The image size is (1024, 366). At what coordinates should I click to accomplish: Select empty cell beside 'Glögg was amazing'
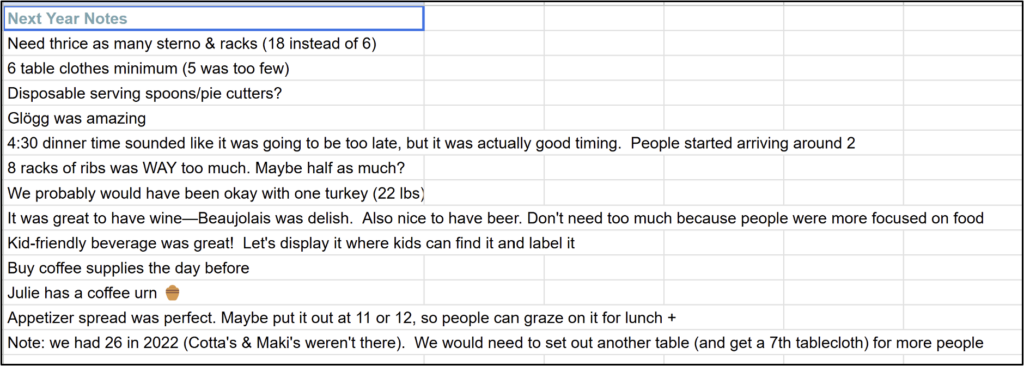click(484, 118)
